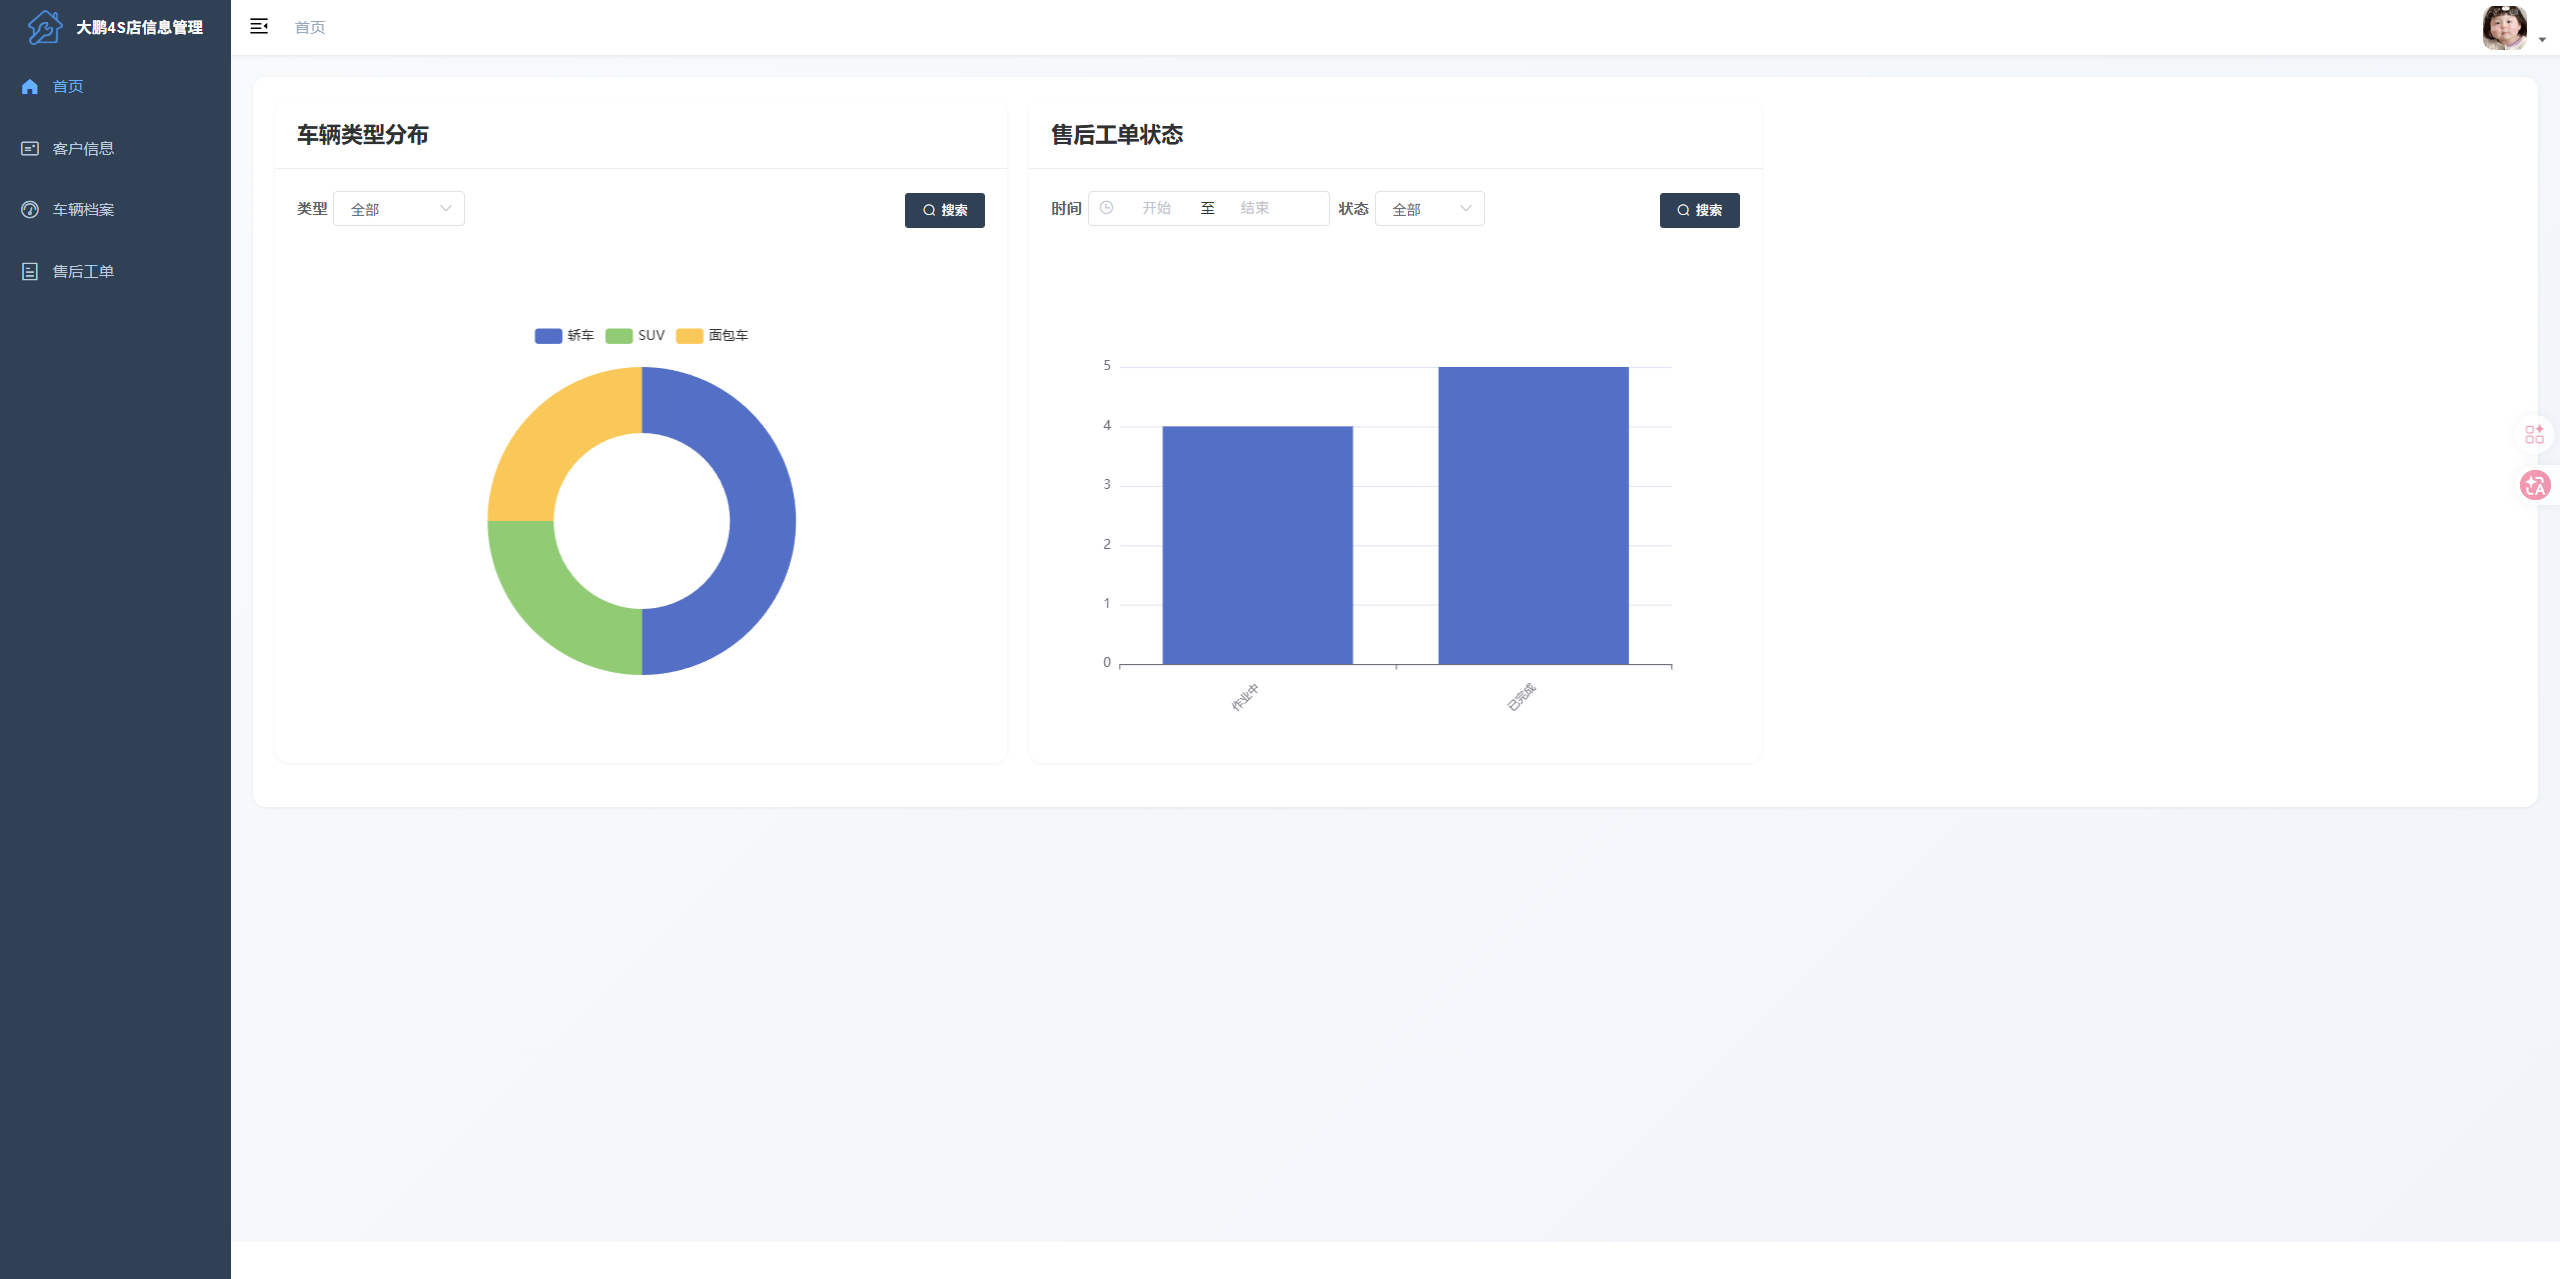Open the 售后工单 menu item
This screenshot has width=2560, height=1279.
pos(115,271)
